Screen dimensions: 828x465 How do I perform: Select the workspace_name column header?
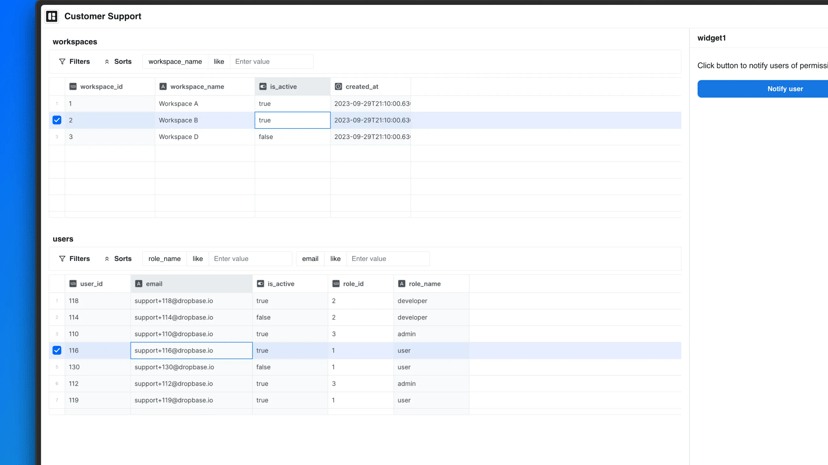pyautogui.click(x=205, y=87)
